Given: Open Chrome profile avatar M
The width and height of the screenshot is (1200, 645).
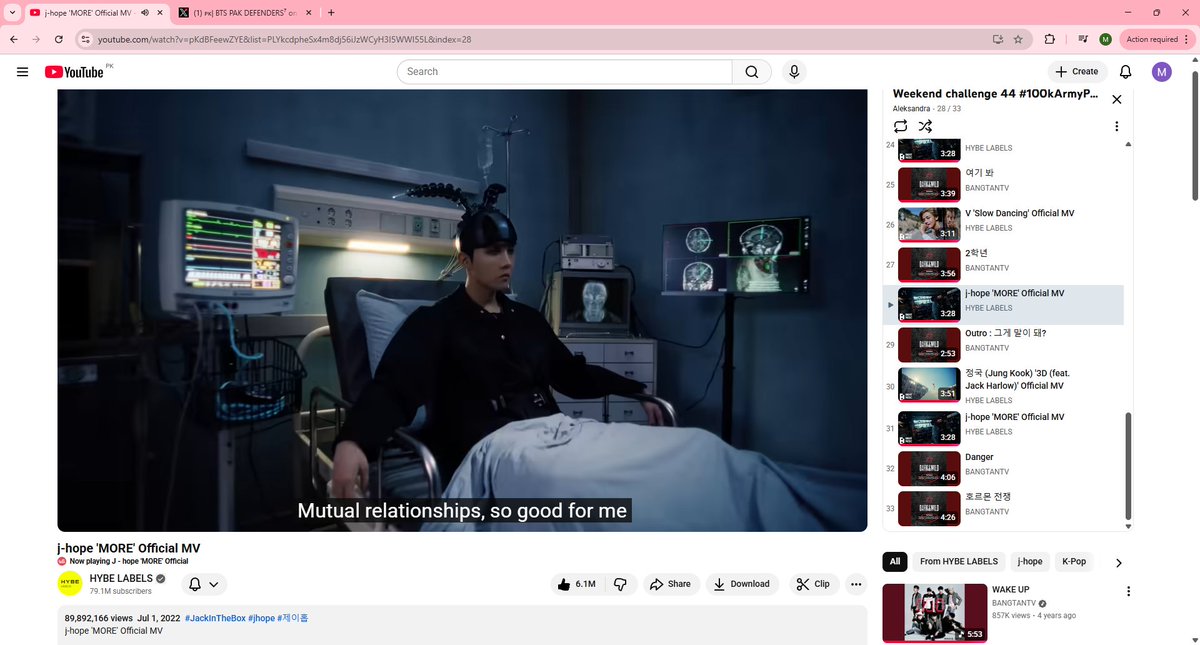Looking at the screenshot, I should click(x=1105, y=39).
